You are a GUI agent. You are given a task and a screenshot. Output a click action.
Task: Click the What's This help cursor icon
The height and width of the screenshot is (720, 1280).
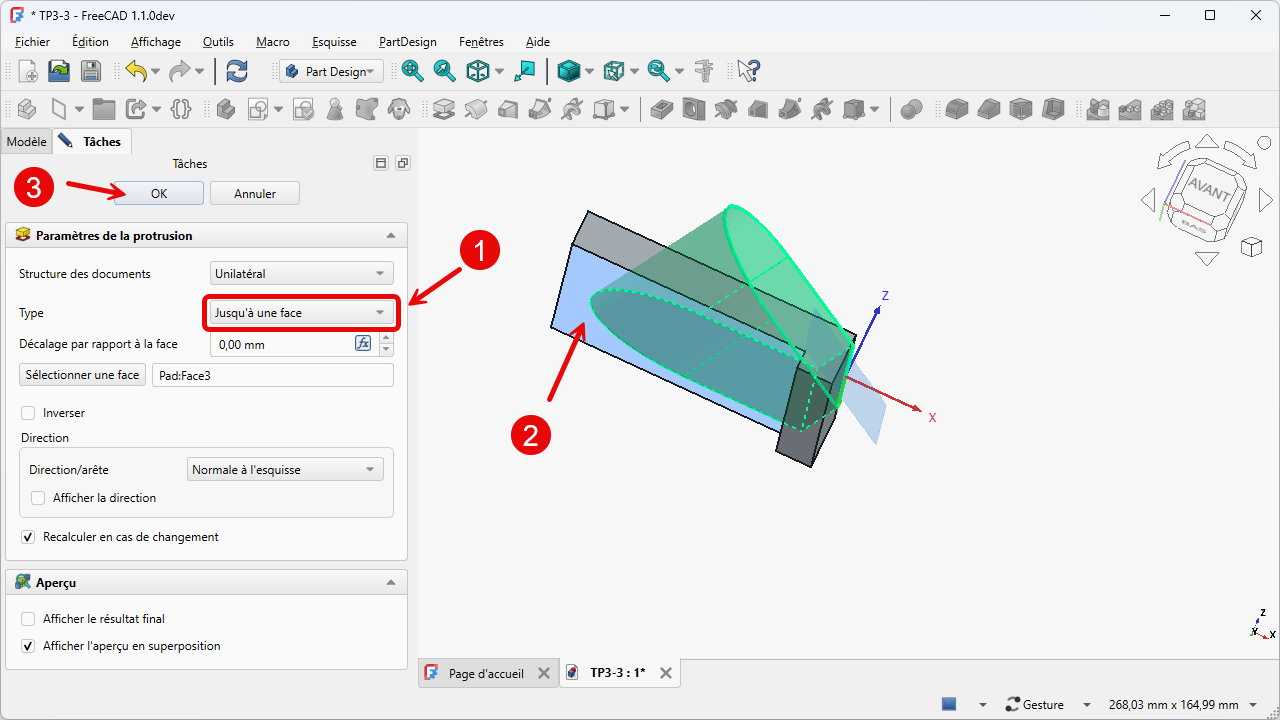tap(749, 71)
